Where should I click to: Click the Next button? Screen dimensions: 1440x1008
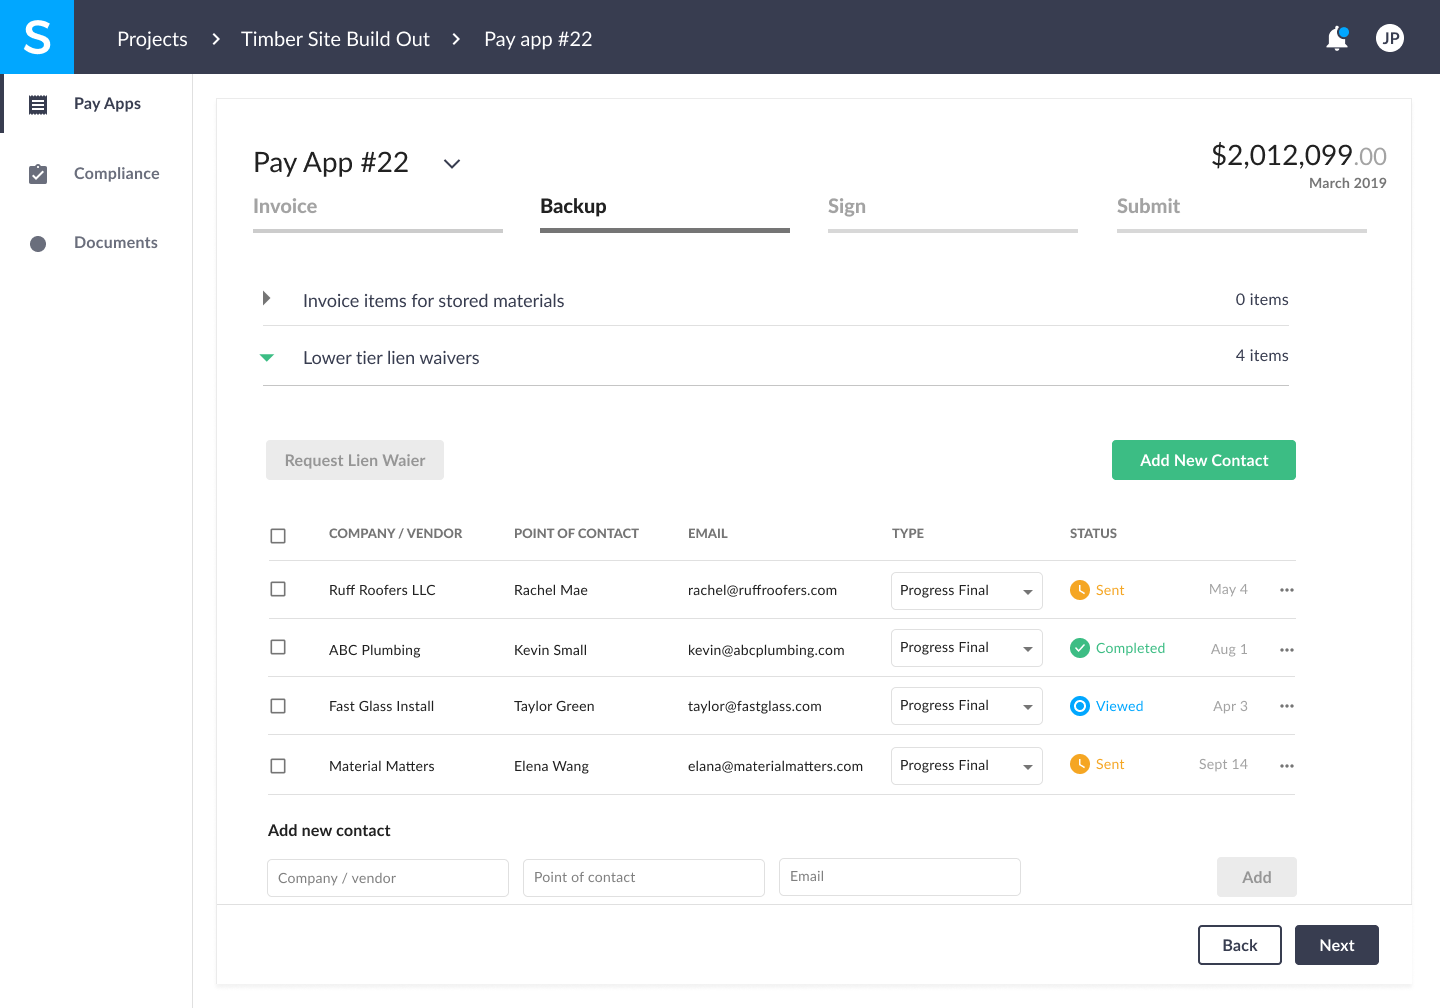[x=1337, y=945]
